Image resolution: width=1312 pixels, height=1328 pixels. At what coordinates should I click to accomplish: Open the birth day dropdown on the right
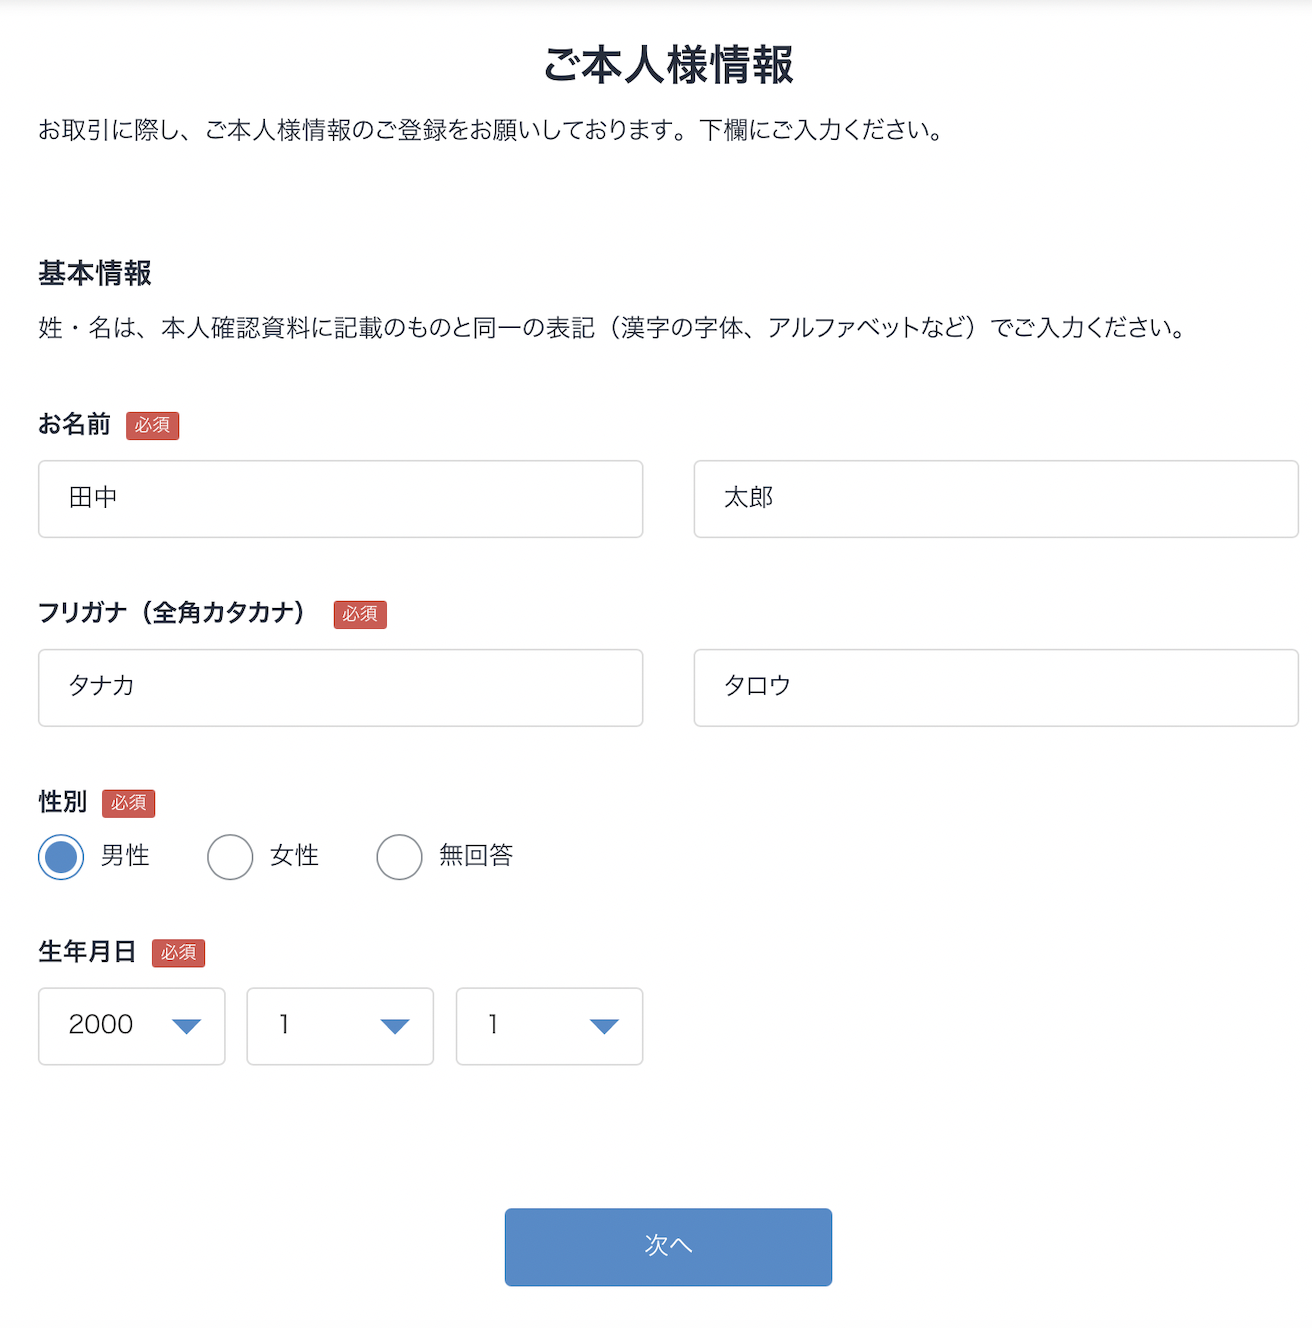549,1026
